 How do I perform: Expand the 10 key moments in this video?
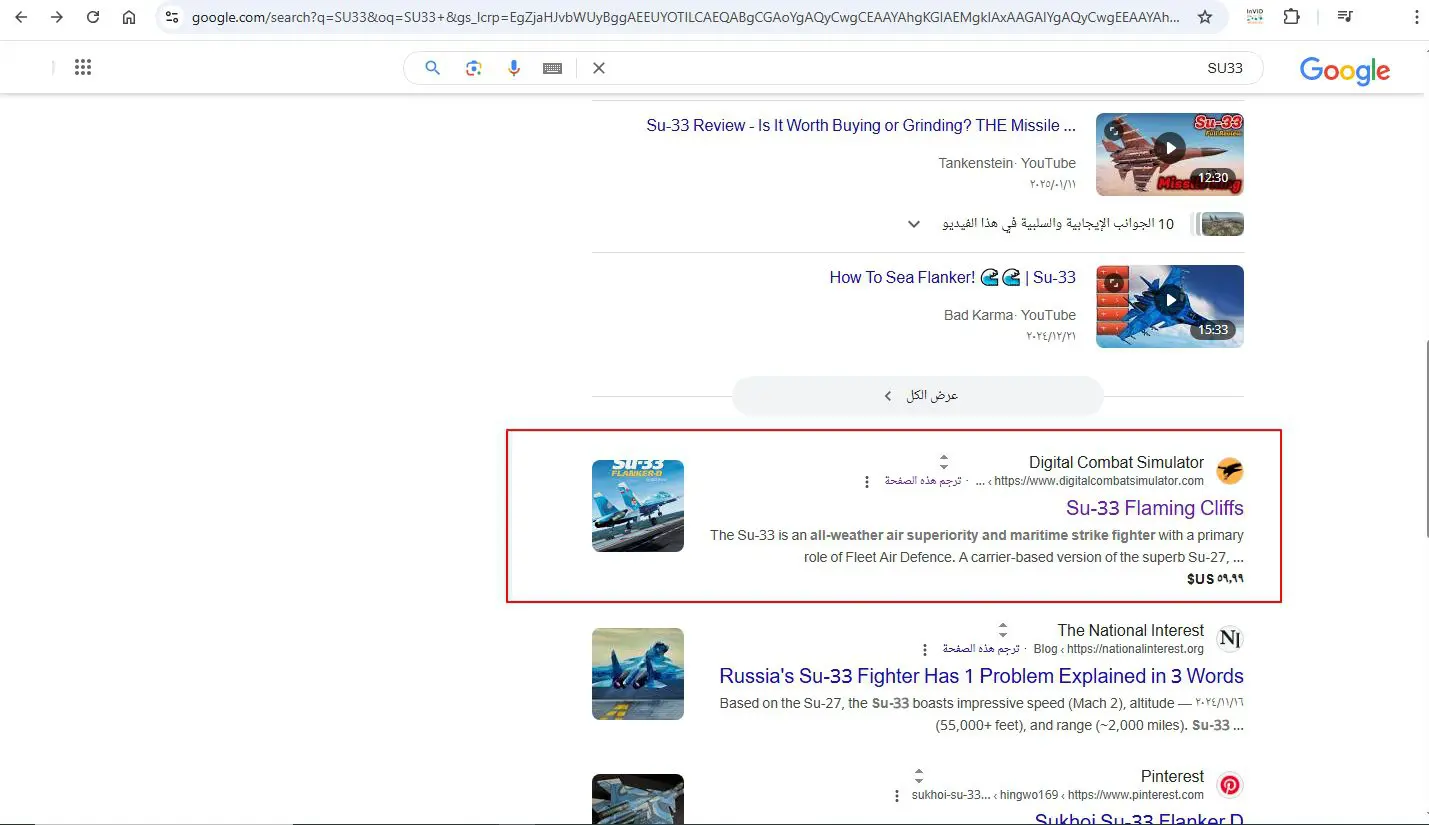point(914,224)
